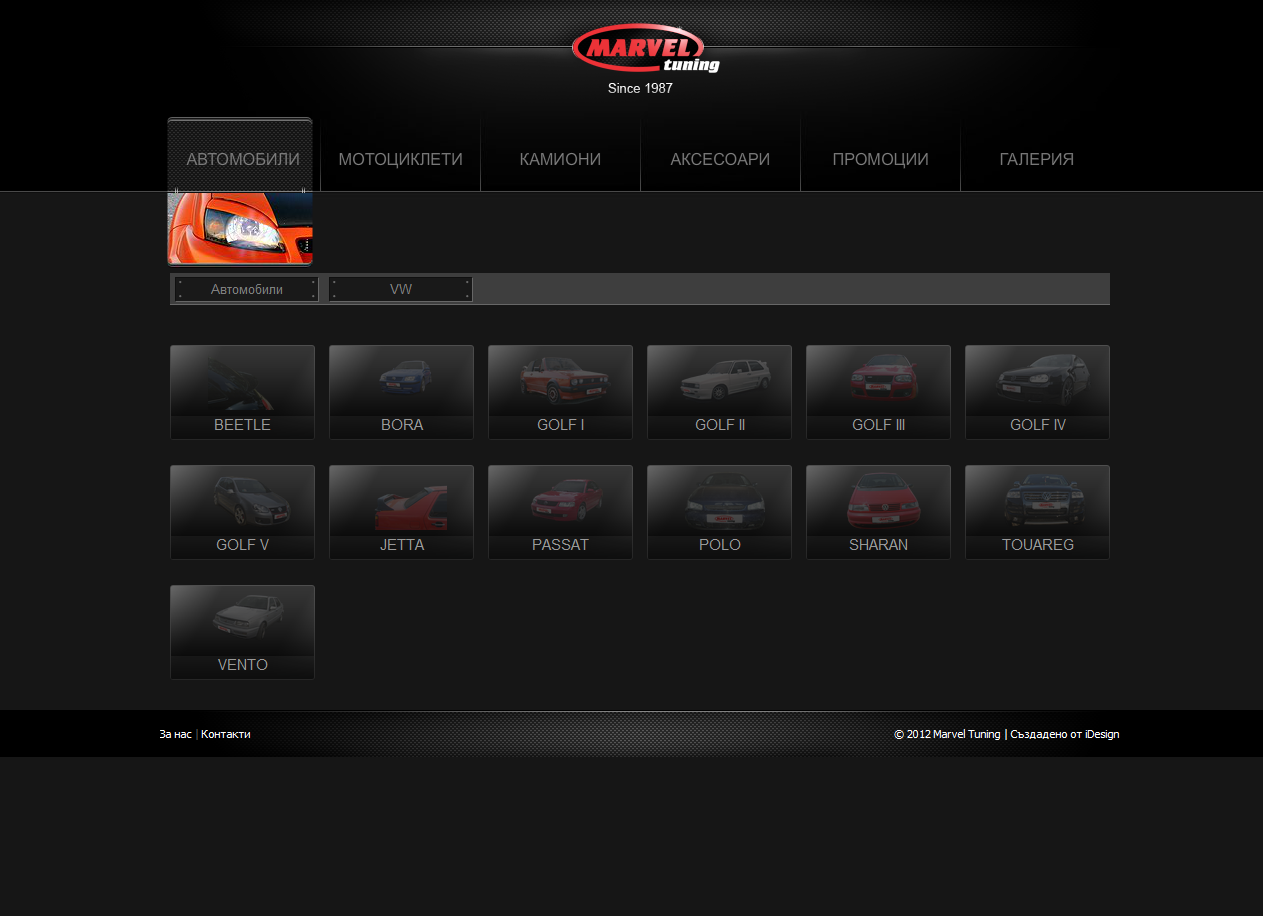Select the GOLF I model card
The height and width of the screenshot is (916, 1263).
[560, 392]
